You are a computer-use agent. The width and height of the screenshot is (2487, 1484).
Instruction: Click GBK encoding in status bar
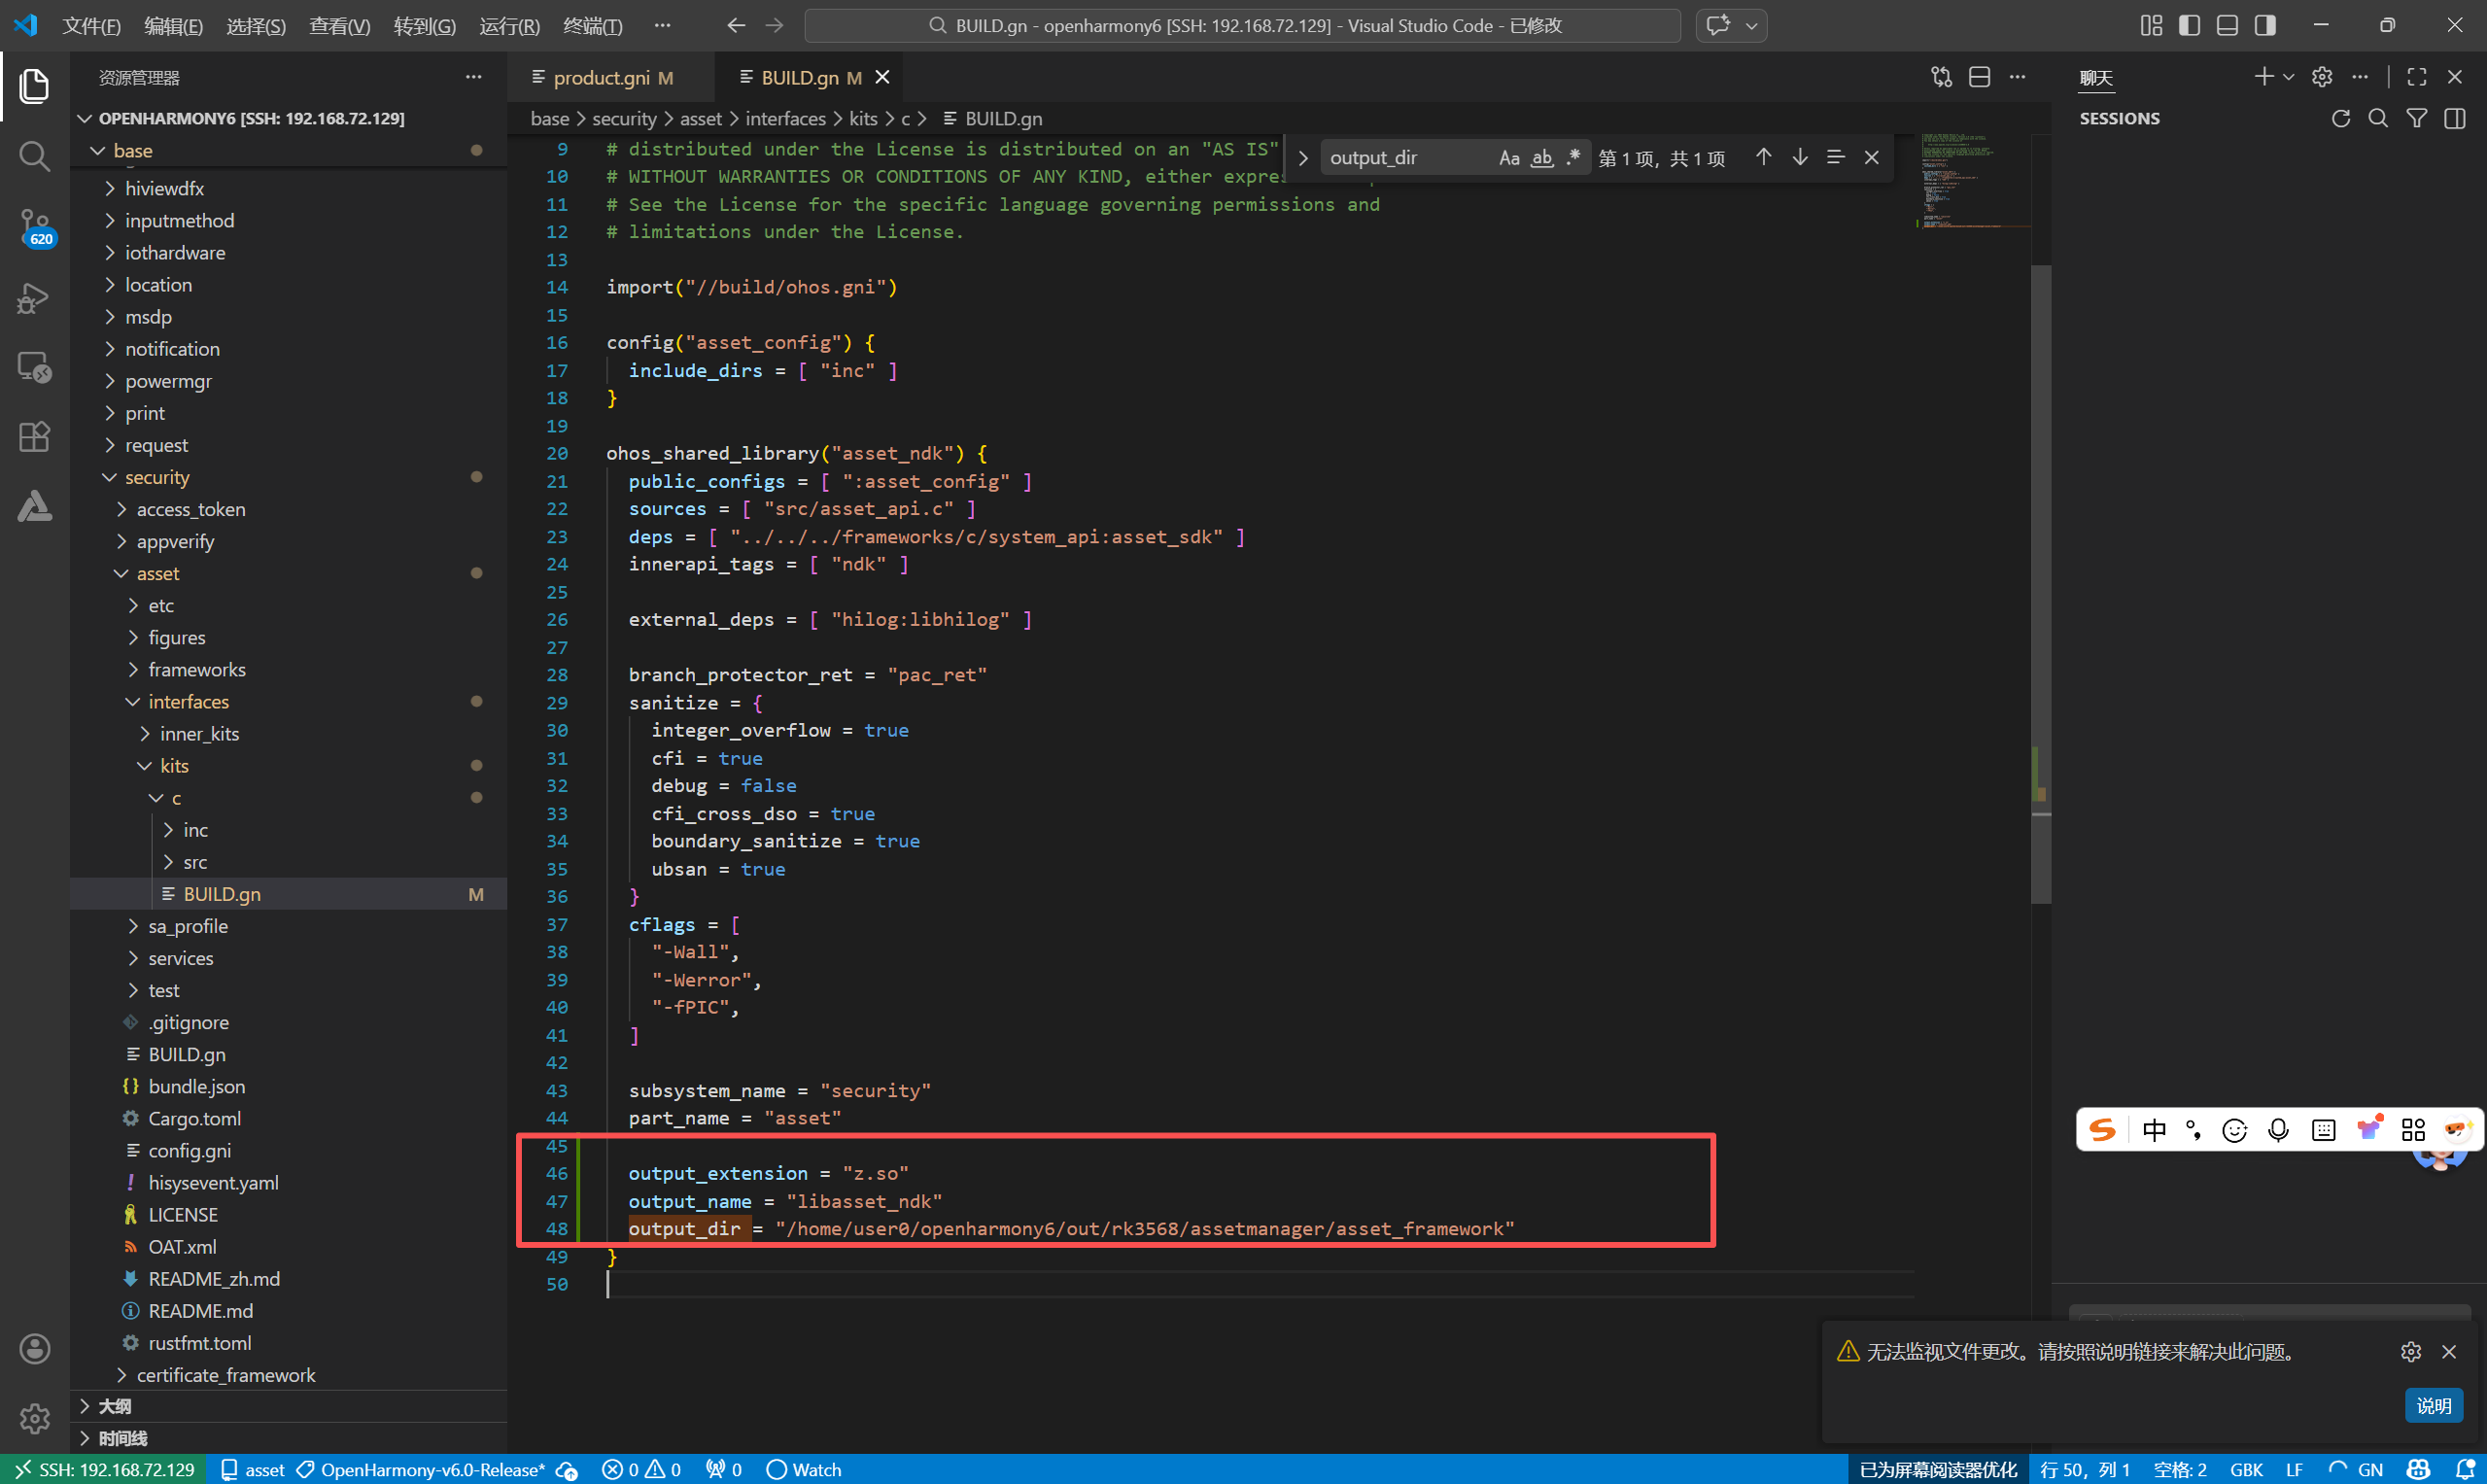tap(2245, 1469)
